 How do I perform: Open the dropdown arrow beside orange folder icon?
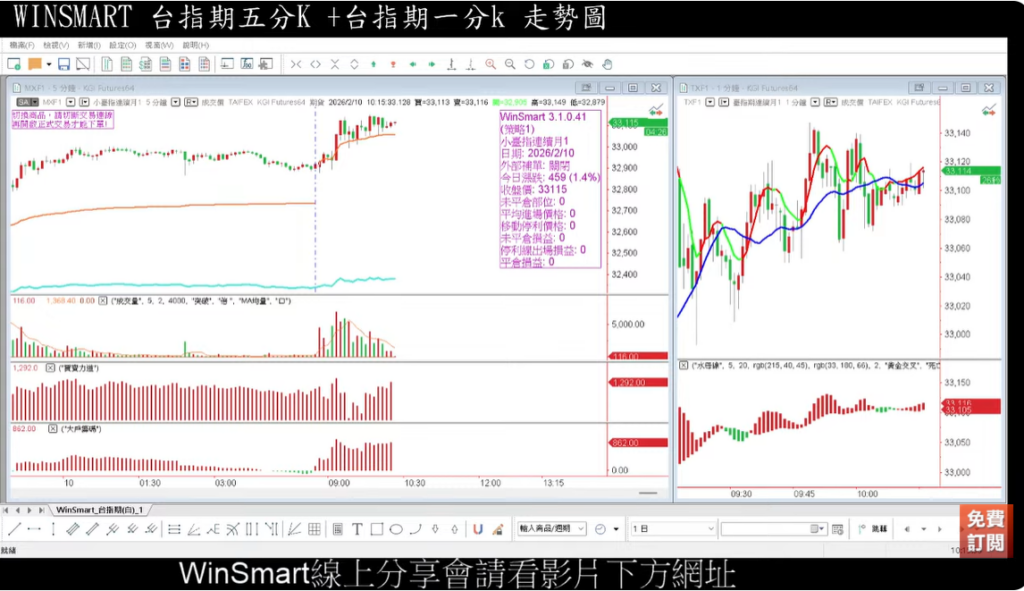pos(46,65)
